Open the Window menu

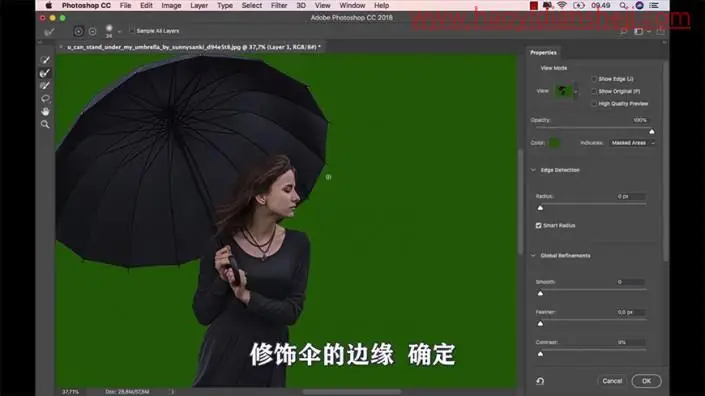point(352,5)
